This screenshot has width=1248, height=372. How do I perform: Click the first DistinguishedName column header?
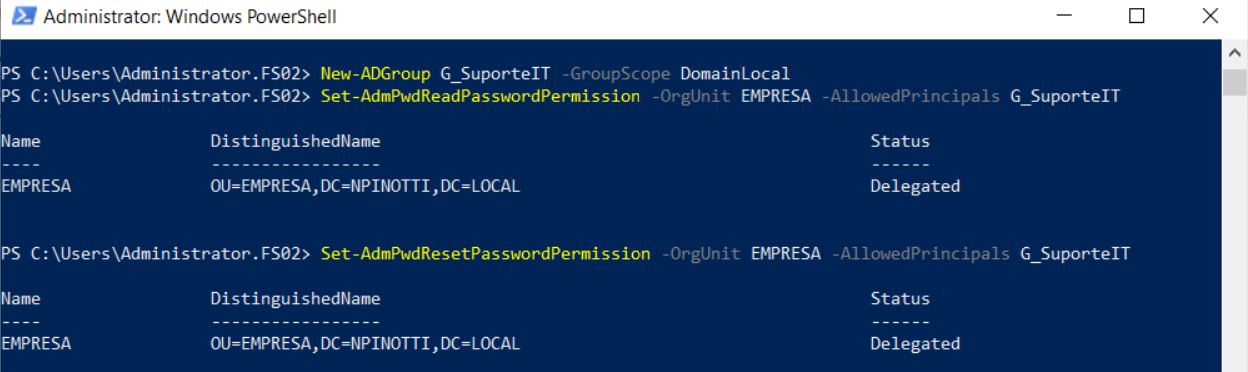click(x=295, y=141)
